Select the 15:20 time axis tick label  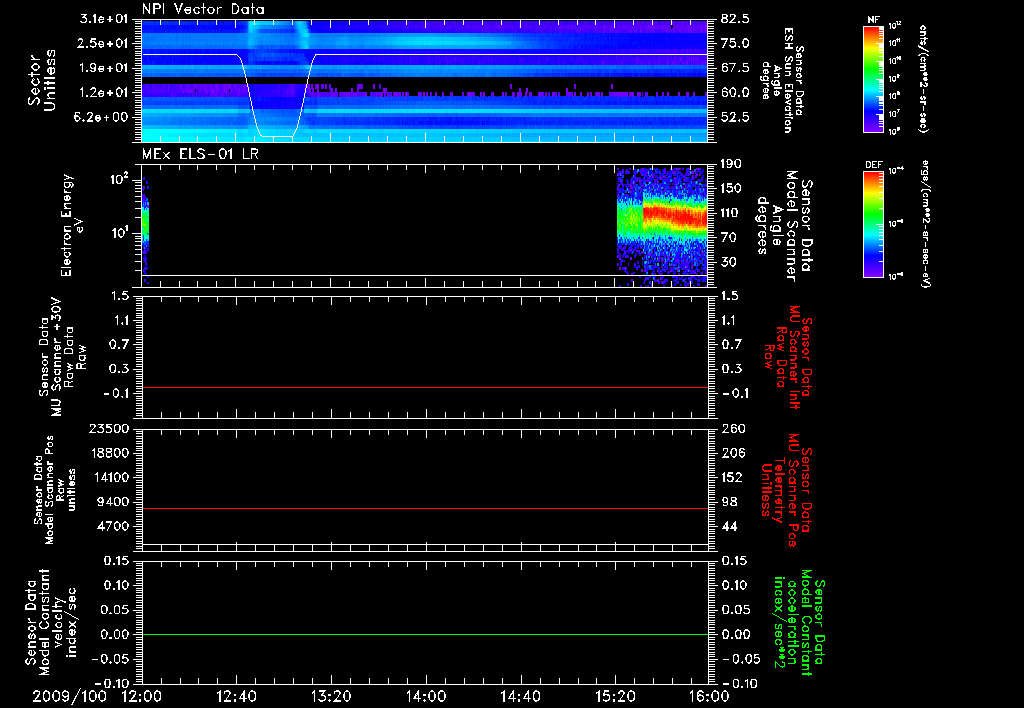(614, 696)
